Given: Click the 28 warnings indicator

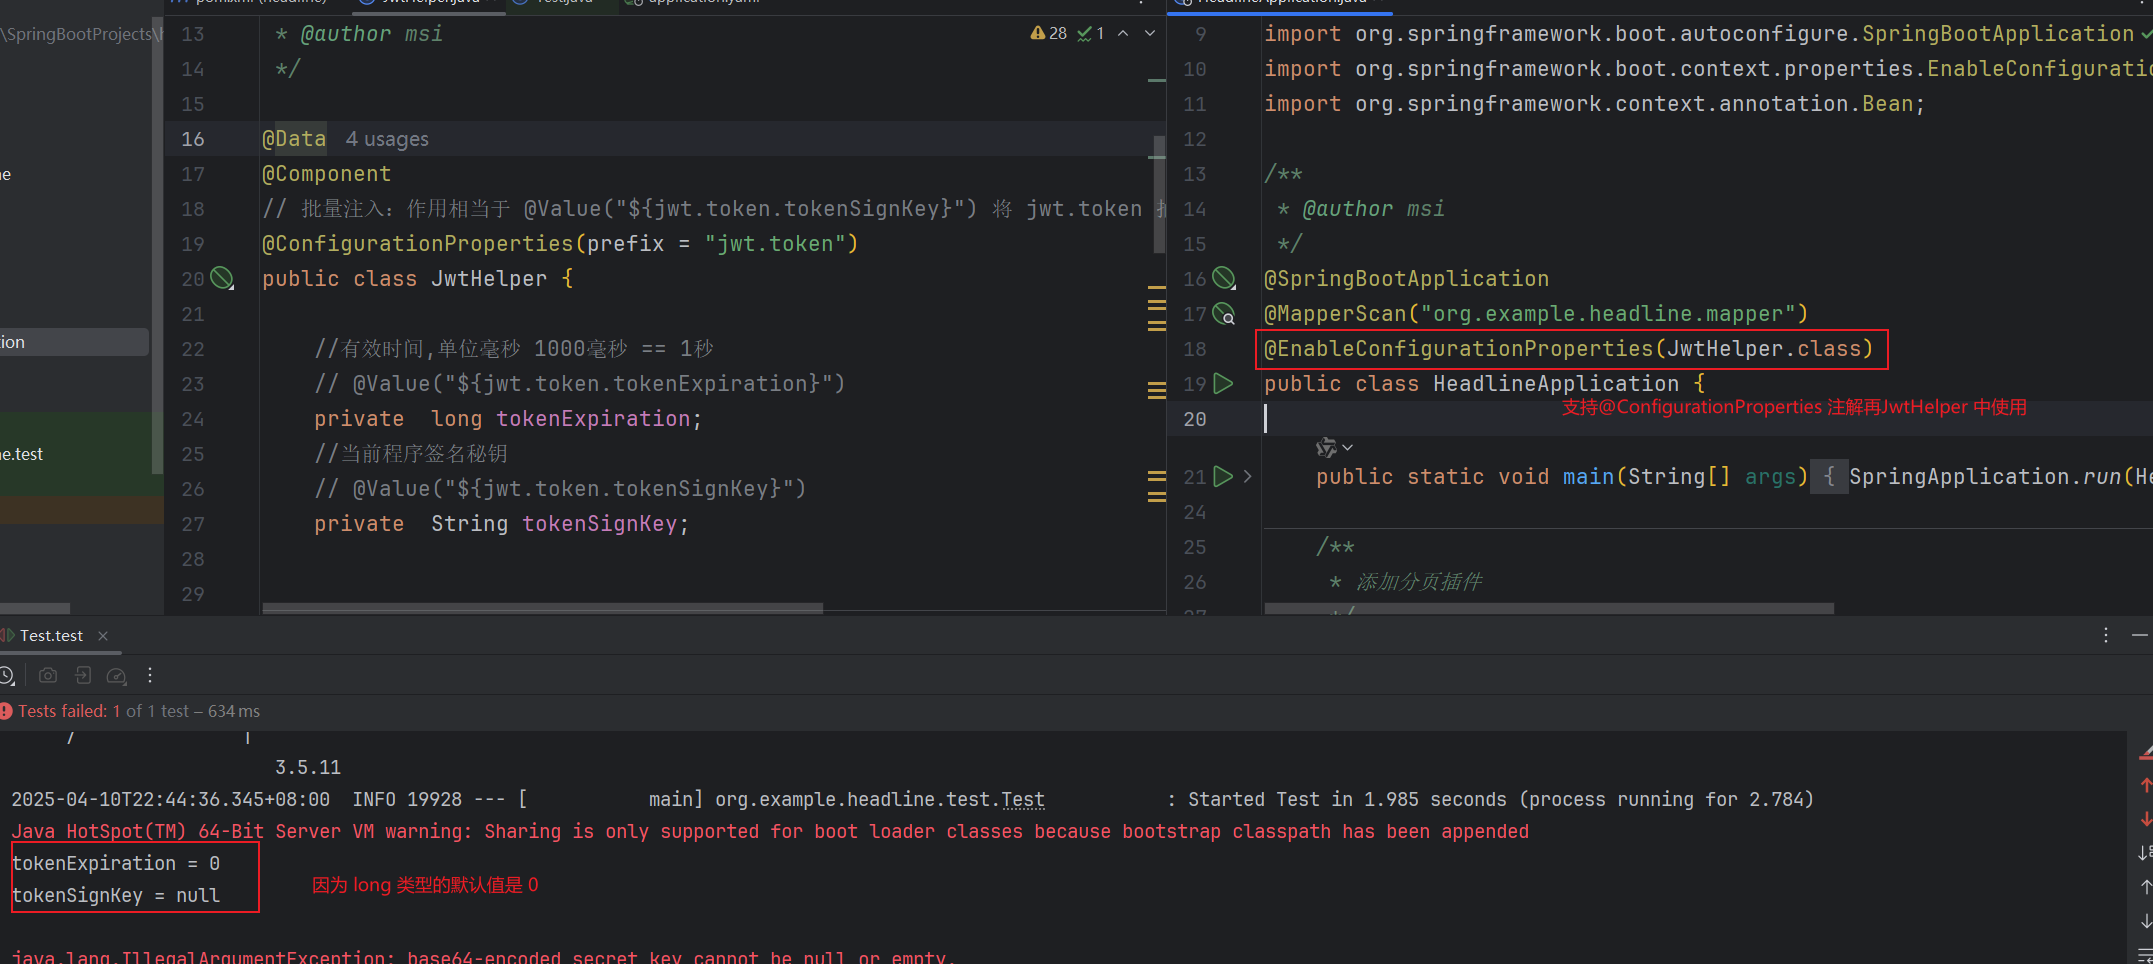Looking at the screenshot, I should pos(1049,34).
